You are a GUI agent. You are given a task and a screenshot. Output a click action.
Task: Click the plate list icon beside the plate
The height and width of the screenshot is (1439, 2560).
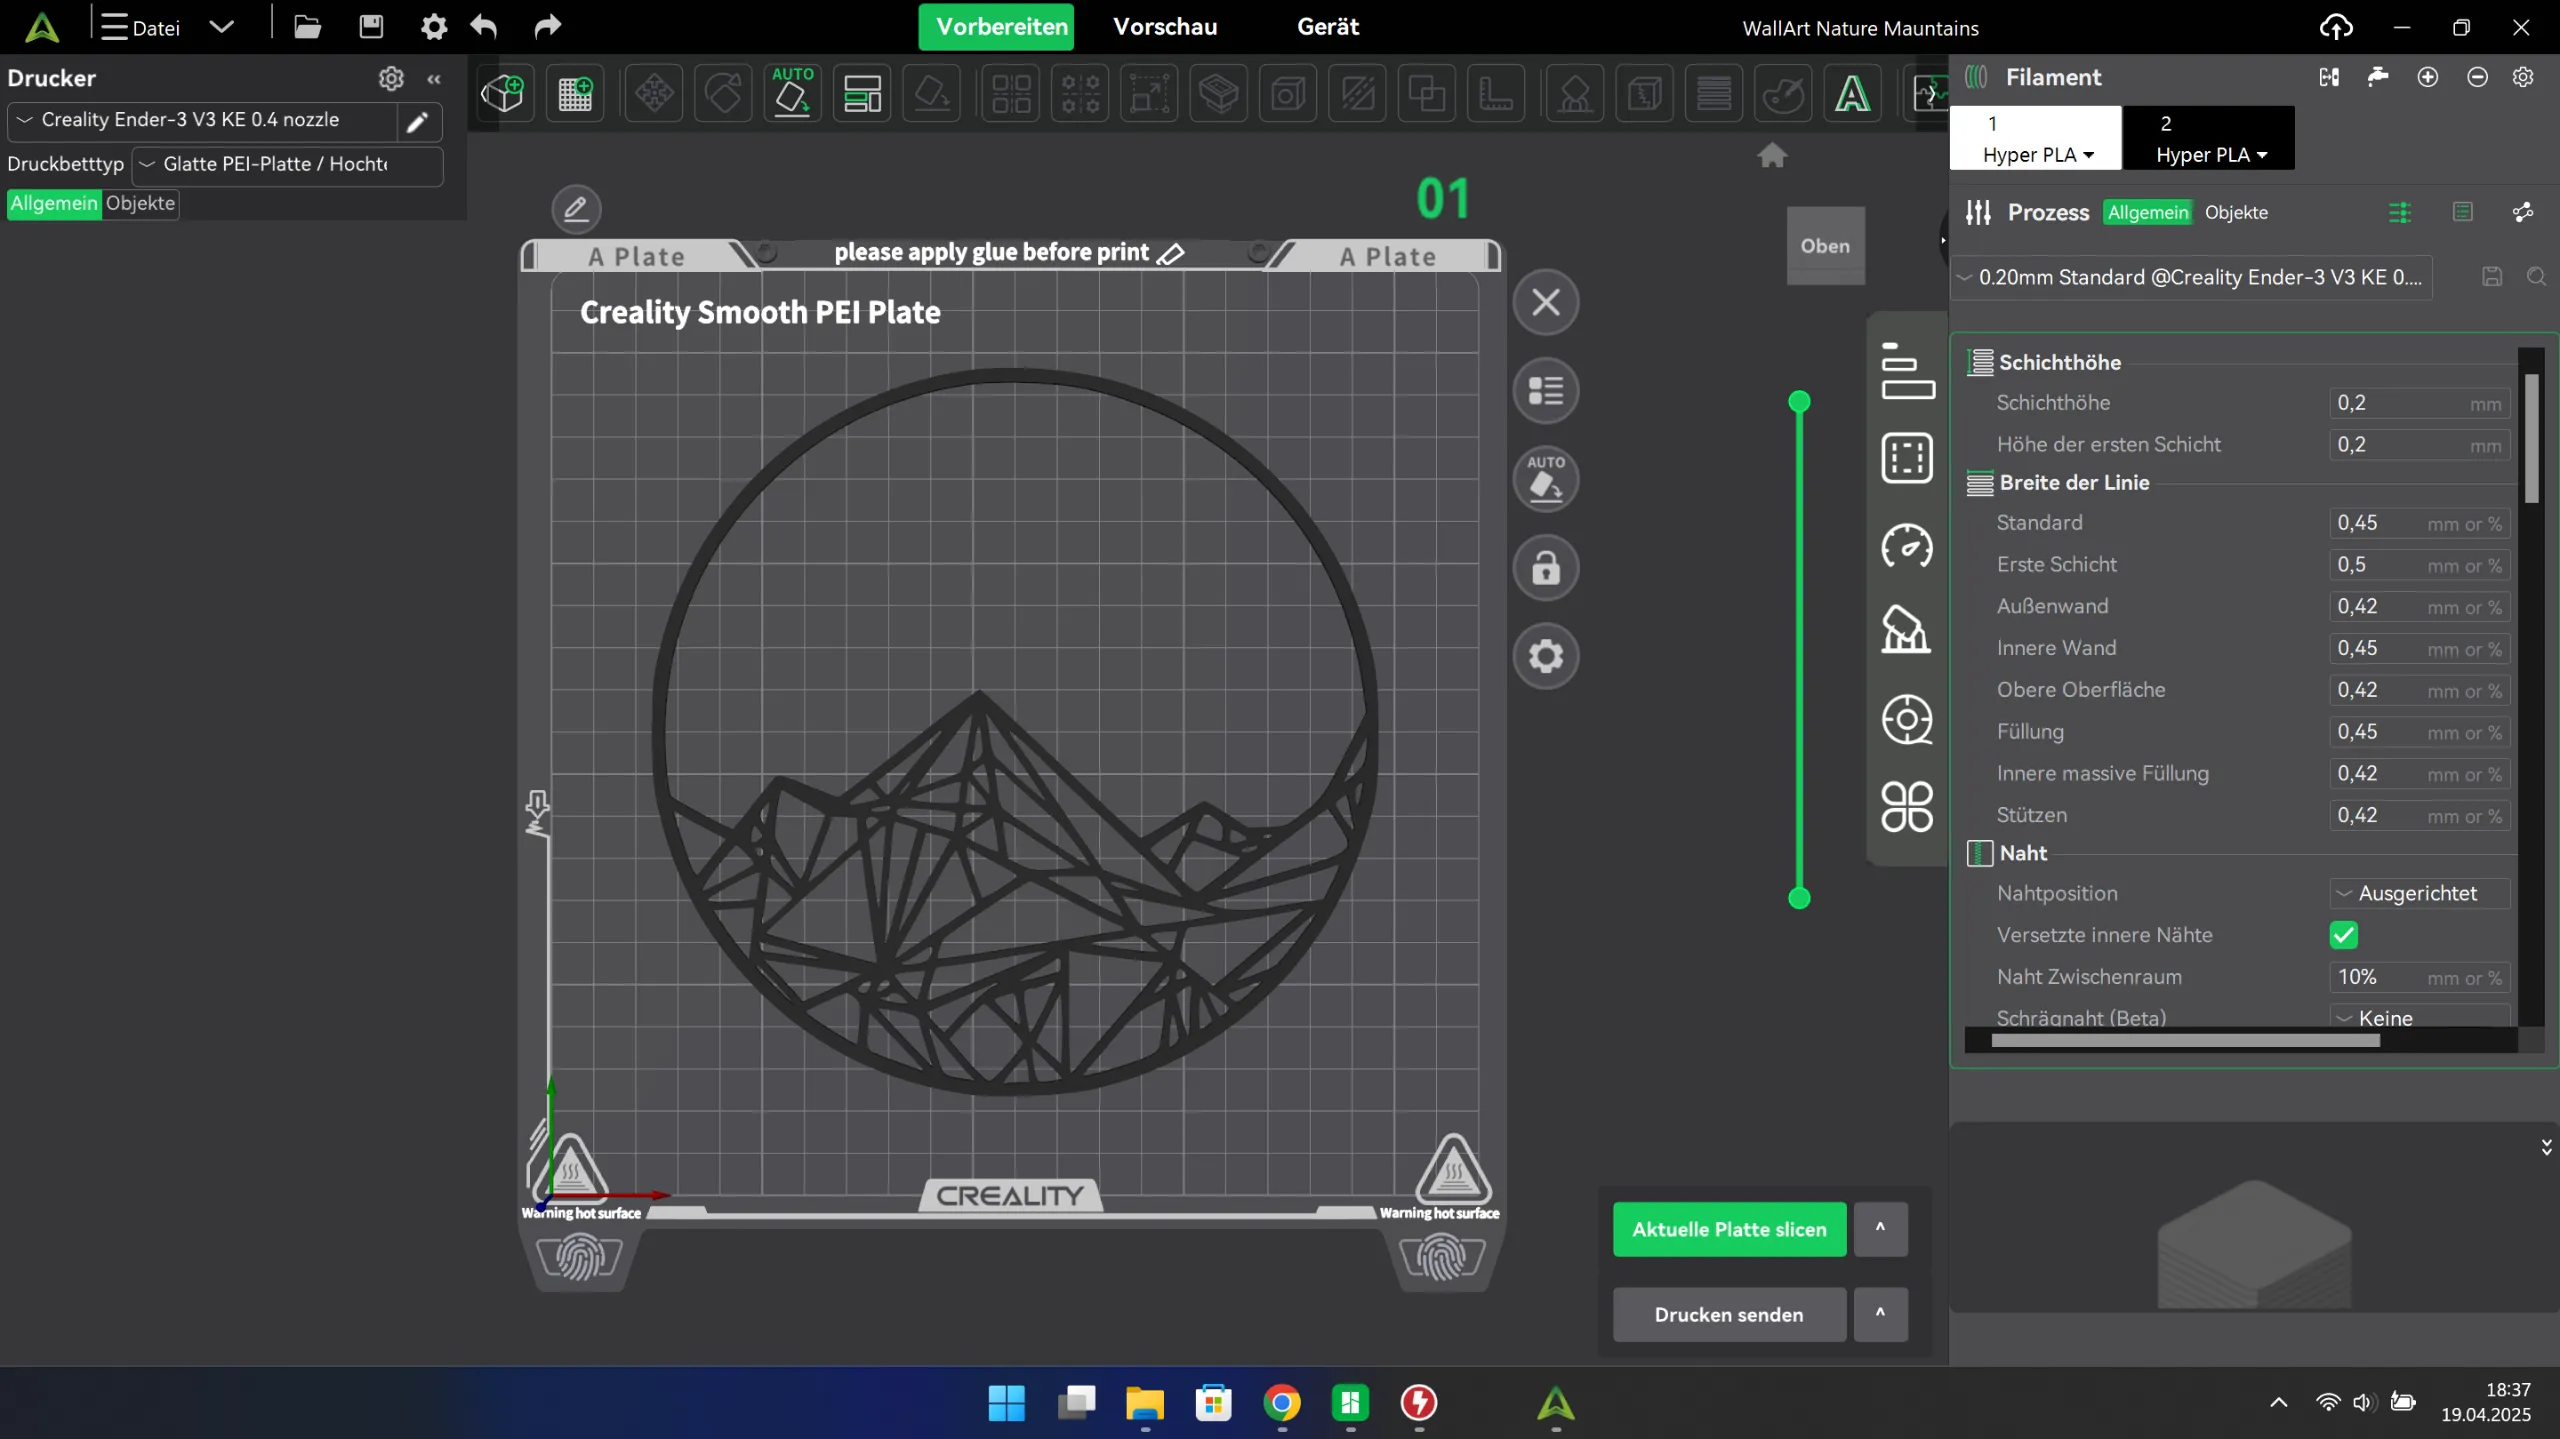(1546, 390)
